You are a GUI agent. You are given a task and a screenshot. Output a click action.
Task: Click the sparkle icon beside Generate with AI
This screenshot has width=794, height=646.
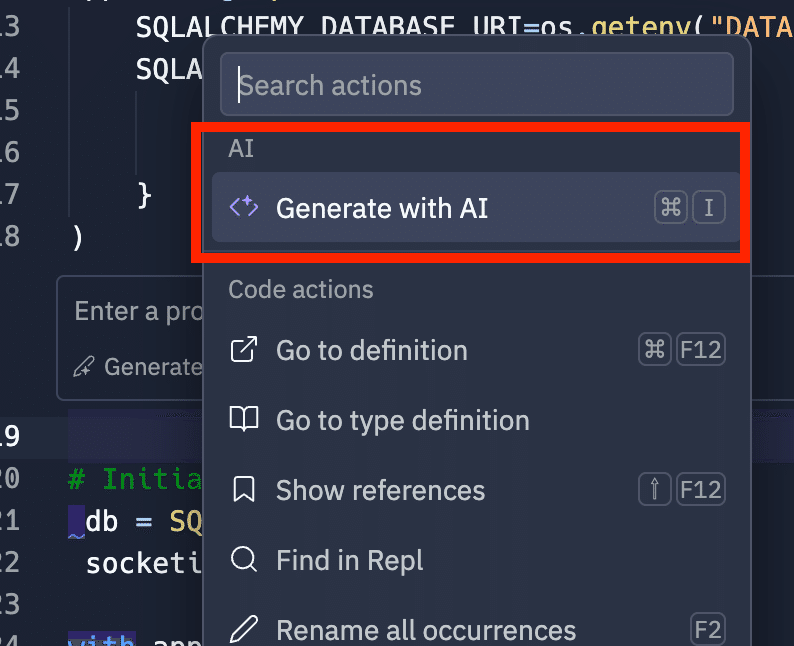point(244,207)
